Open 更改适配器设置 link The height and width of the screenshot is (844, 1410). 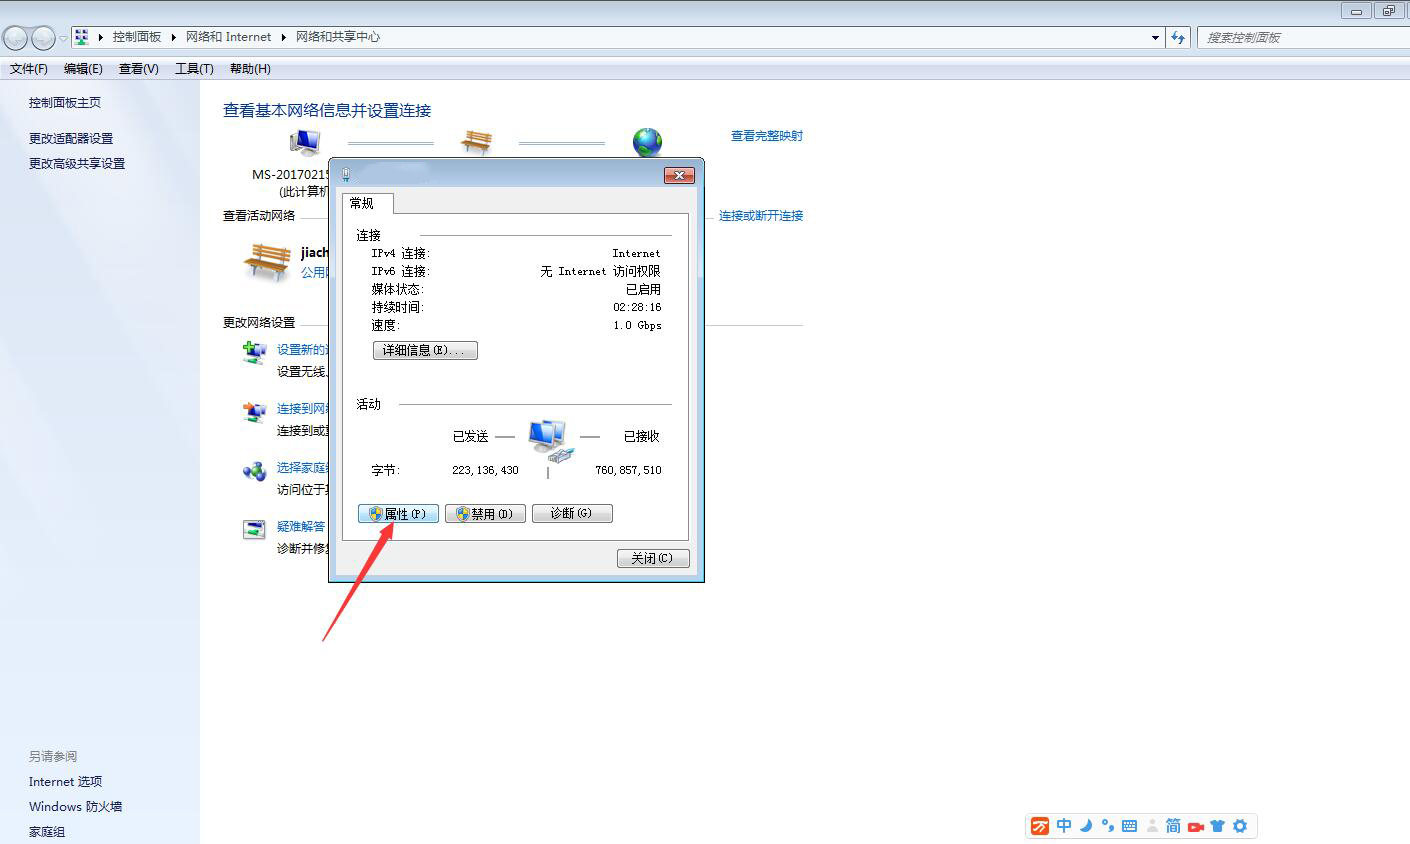click(x=71, y=138)
